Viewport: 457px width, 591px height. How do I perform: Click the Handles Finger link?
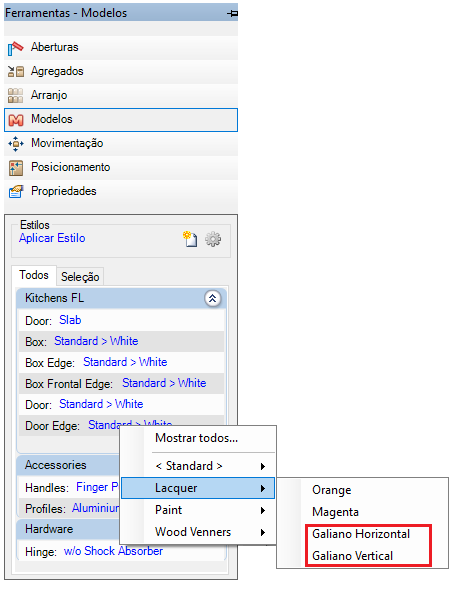click(97, 487)
